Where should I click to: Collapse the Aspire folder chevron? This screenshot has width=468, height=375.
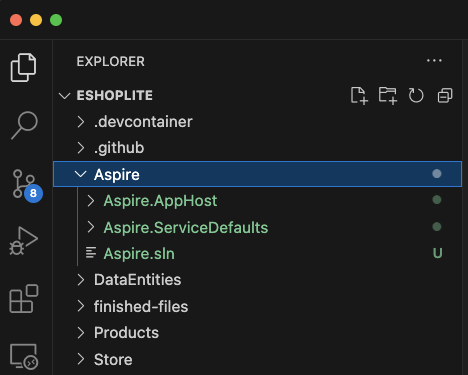coord(80,174)
